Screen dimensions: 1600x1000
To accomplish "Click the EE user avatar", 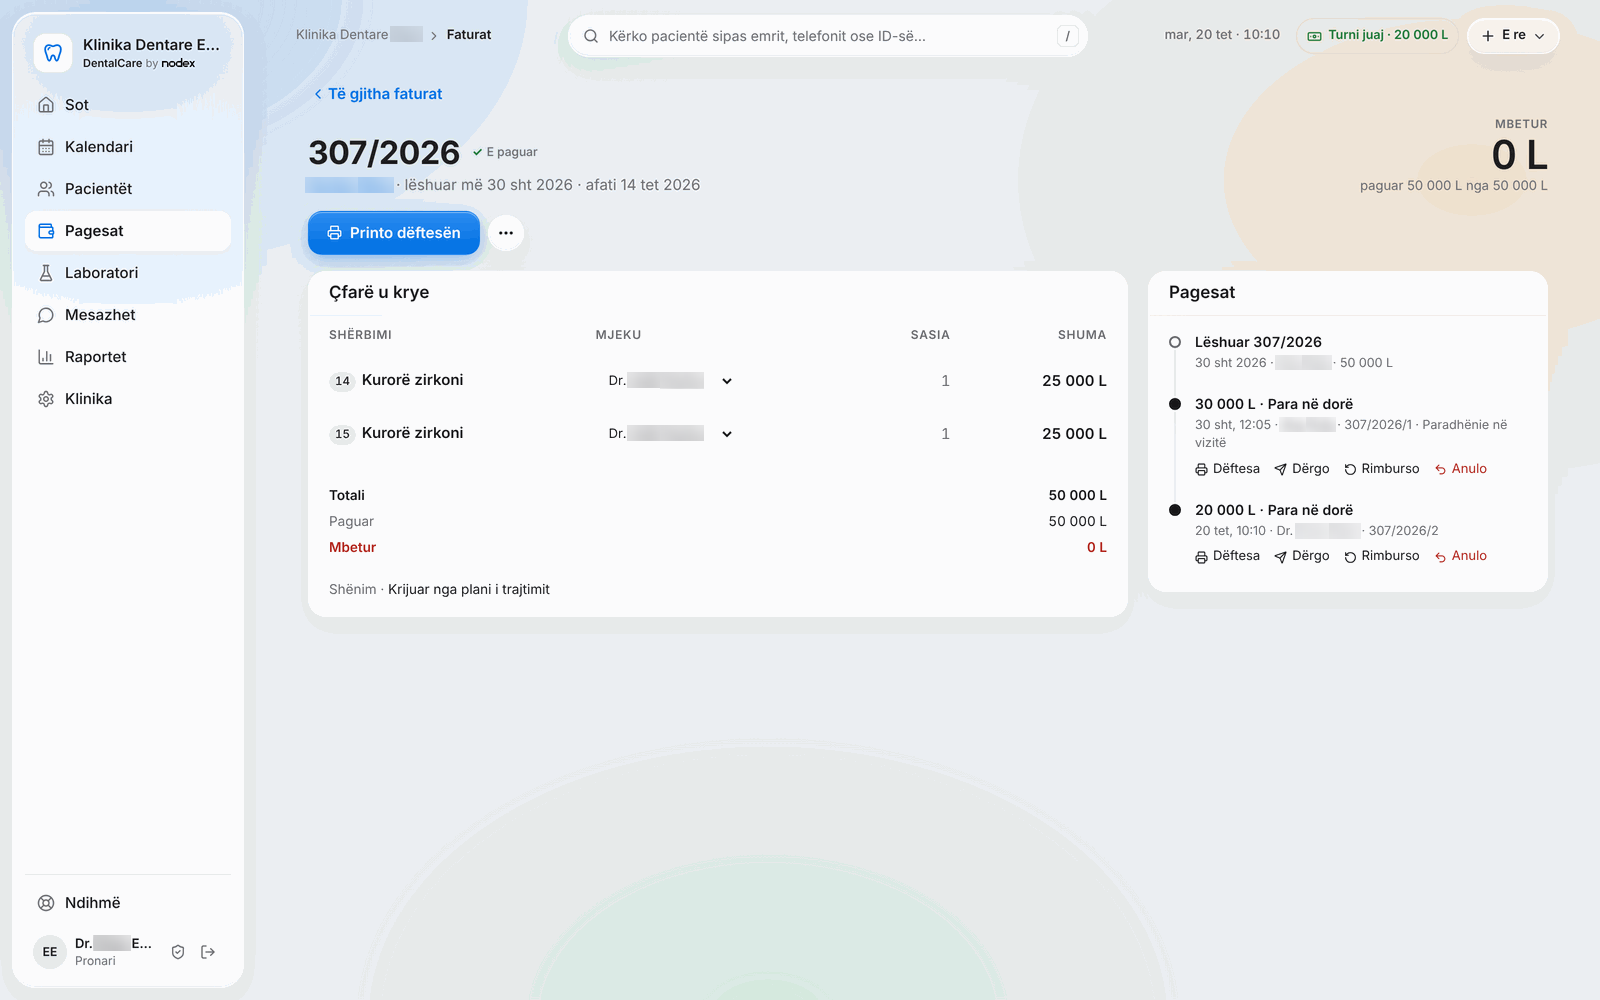I will [x=50, y=952].
